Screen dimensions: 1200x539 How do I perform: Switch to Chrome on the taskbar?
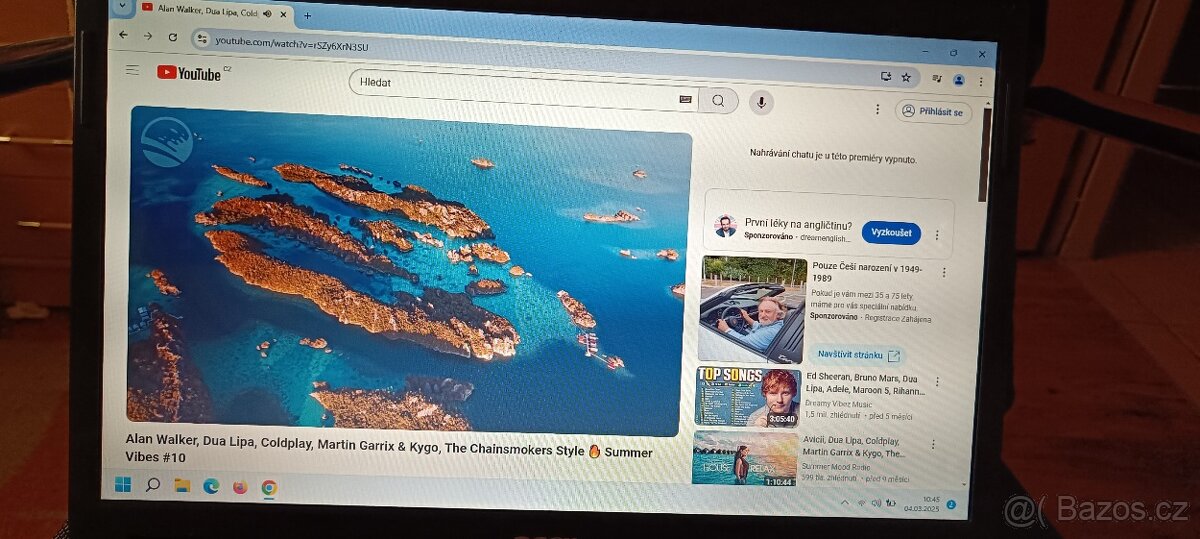click(x=269, y=488)
